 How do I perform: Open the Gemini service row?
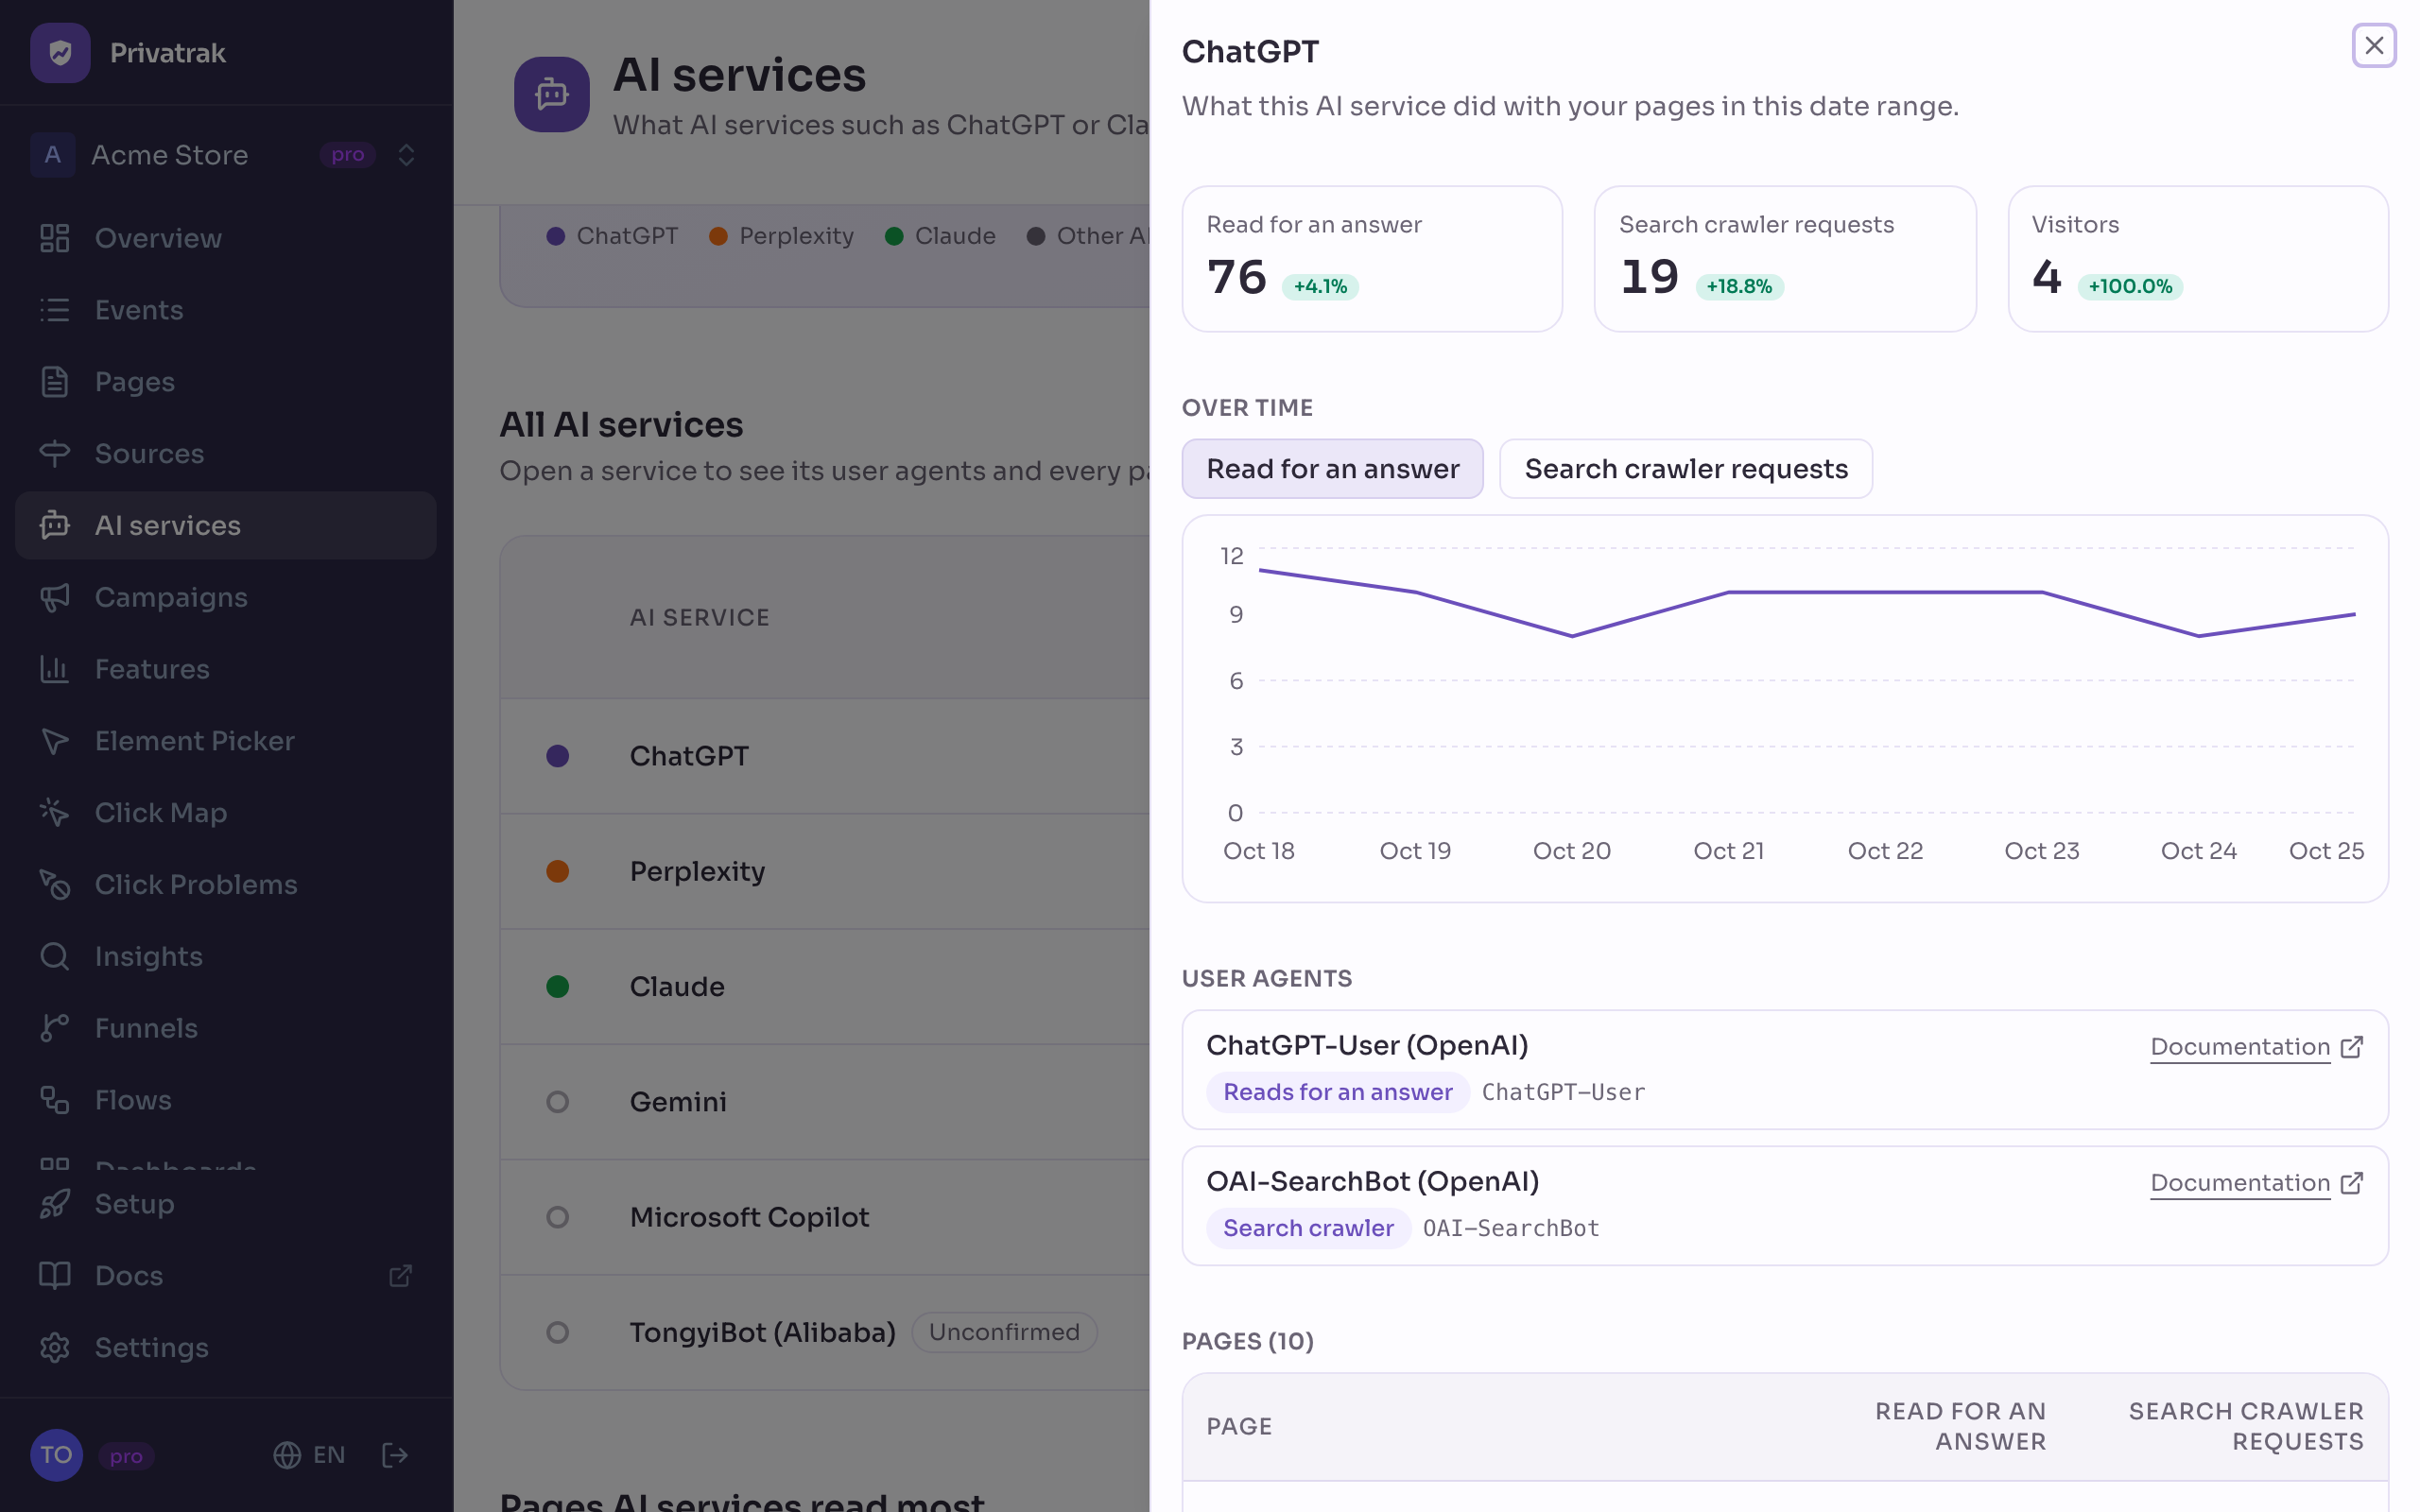pos(825,1102)
